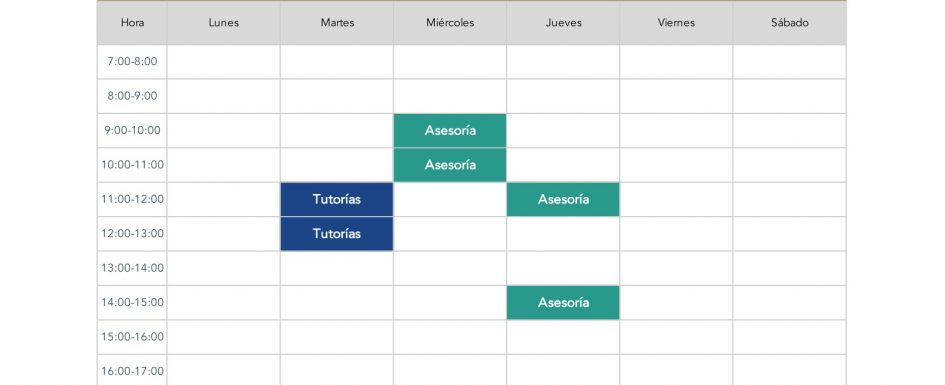This screenshot has width=945, height=385.
Task: Click empty Viernes cell at 11:00-12:00
Action: coord(676,199)
